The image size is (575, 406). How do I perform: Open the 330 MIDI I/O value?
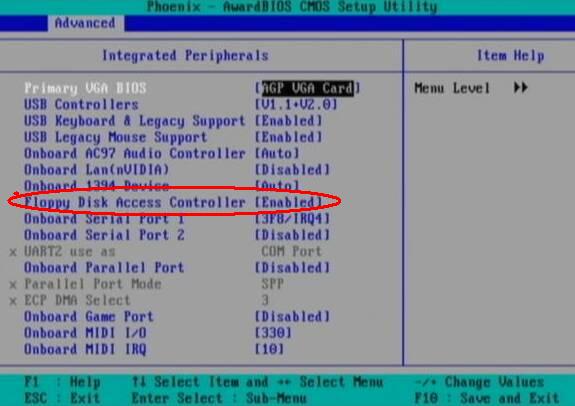(x=273, y=333)
